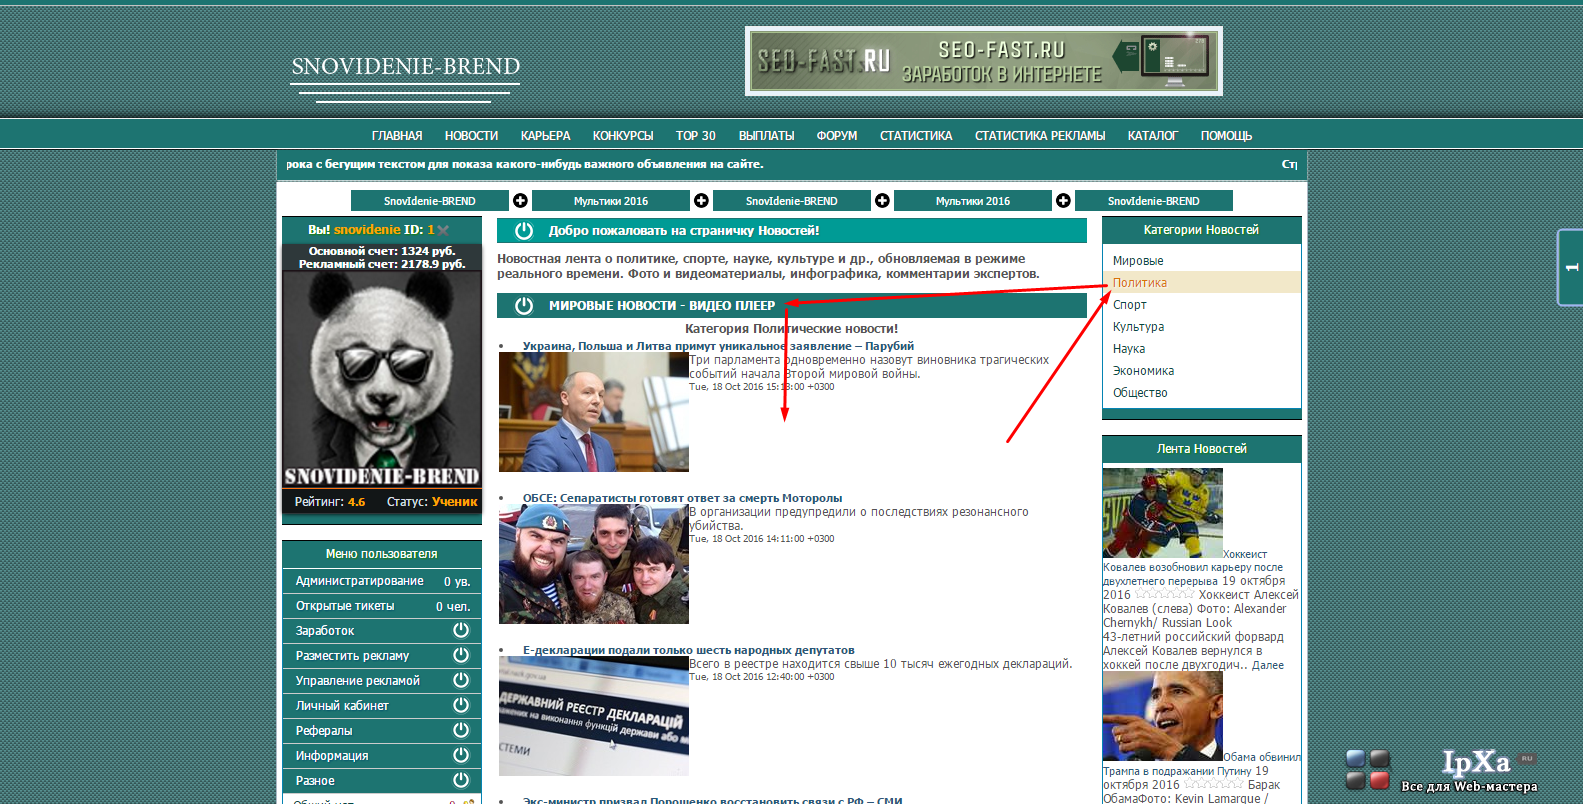Image resolution: width=1583 pixels, height=804 pixels.
Task: Click power icon beside Личный кабинет
Action: [x=461, y=705]
